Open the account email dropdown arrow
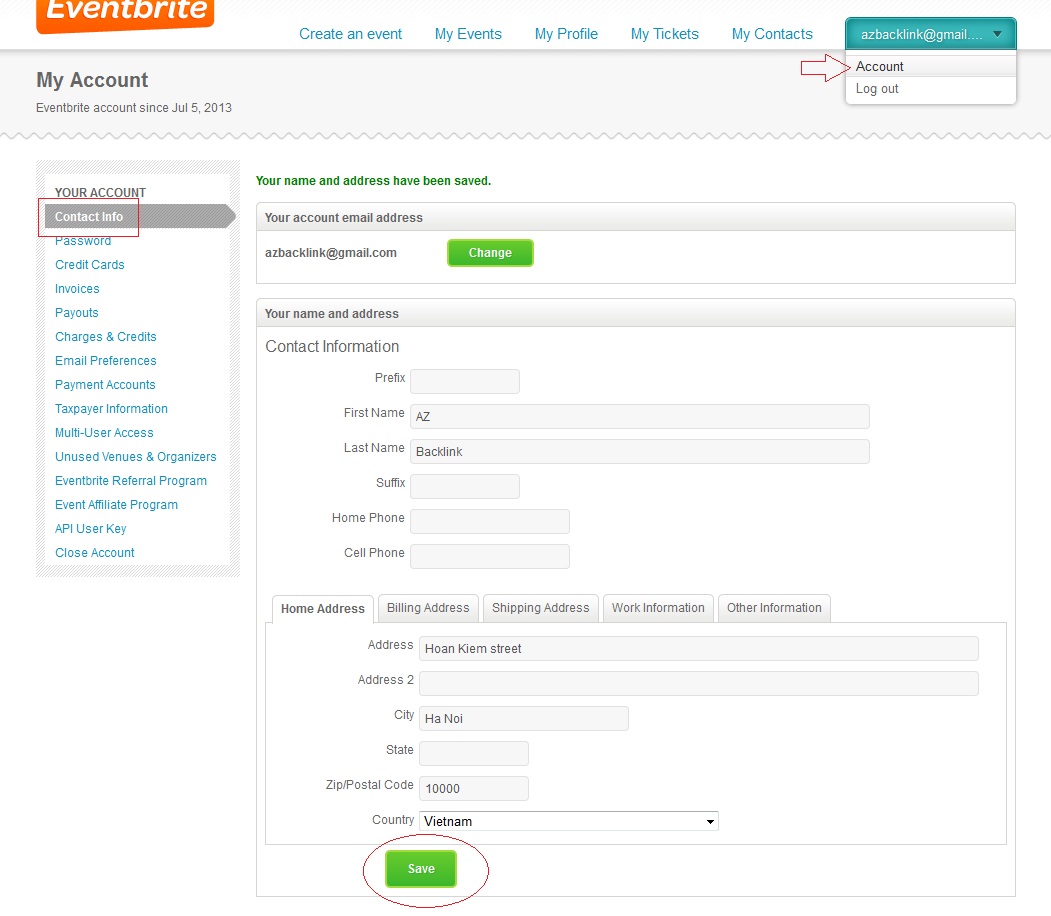 click(997, 34)
